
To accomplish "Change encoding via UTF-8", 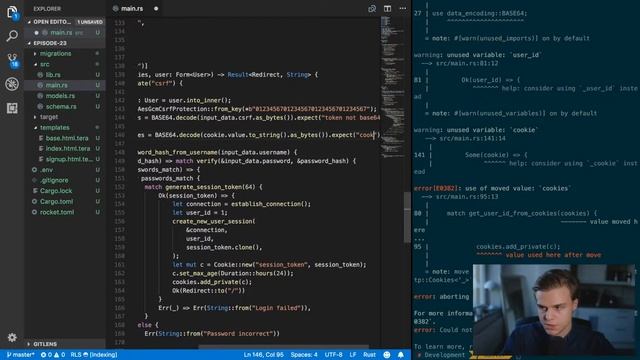I will point(333,355).
